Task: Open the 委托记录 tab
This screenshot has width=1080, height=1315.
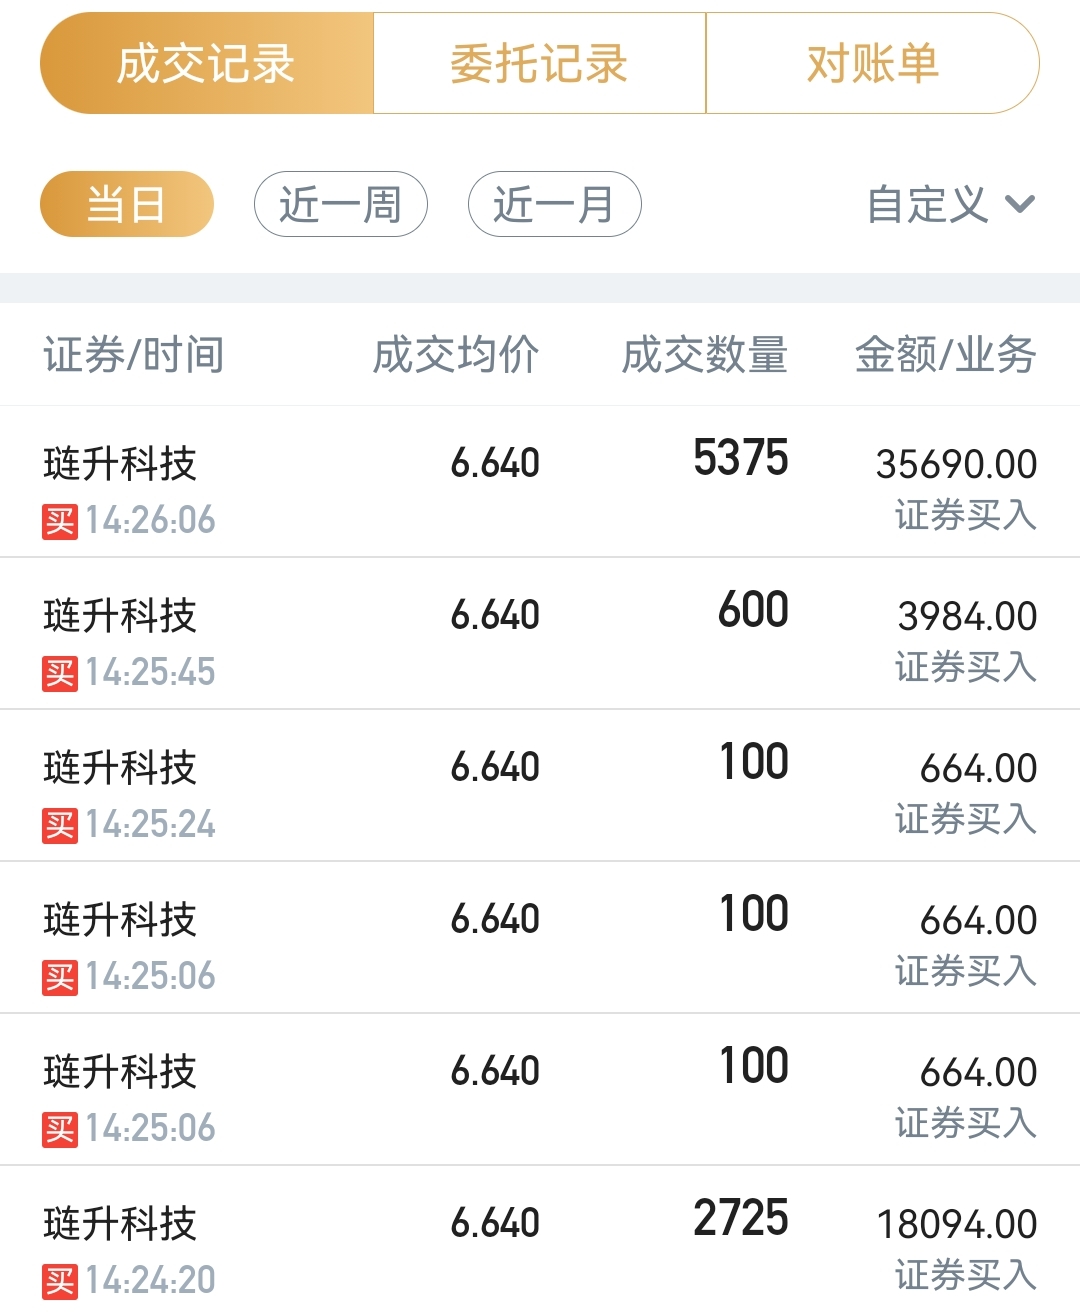Action: pyautogui.click(x=539, y=64)
